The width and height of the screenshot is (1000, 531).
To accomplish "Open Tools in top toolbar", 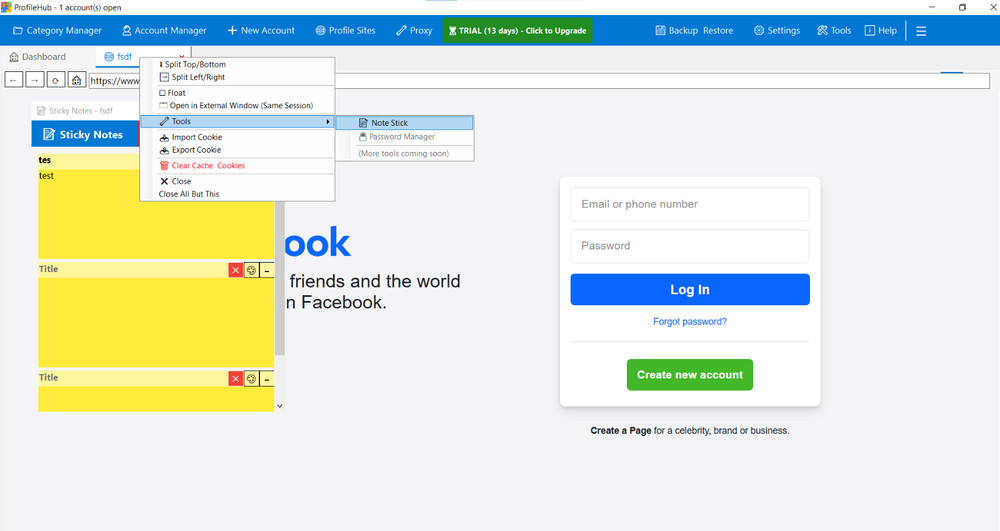I will (x=834, y=31).
